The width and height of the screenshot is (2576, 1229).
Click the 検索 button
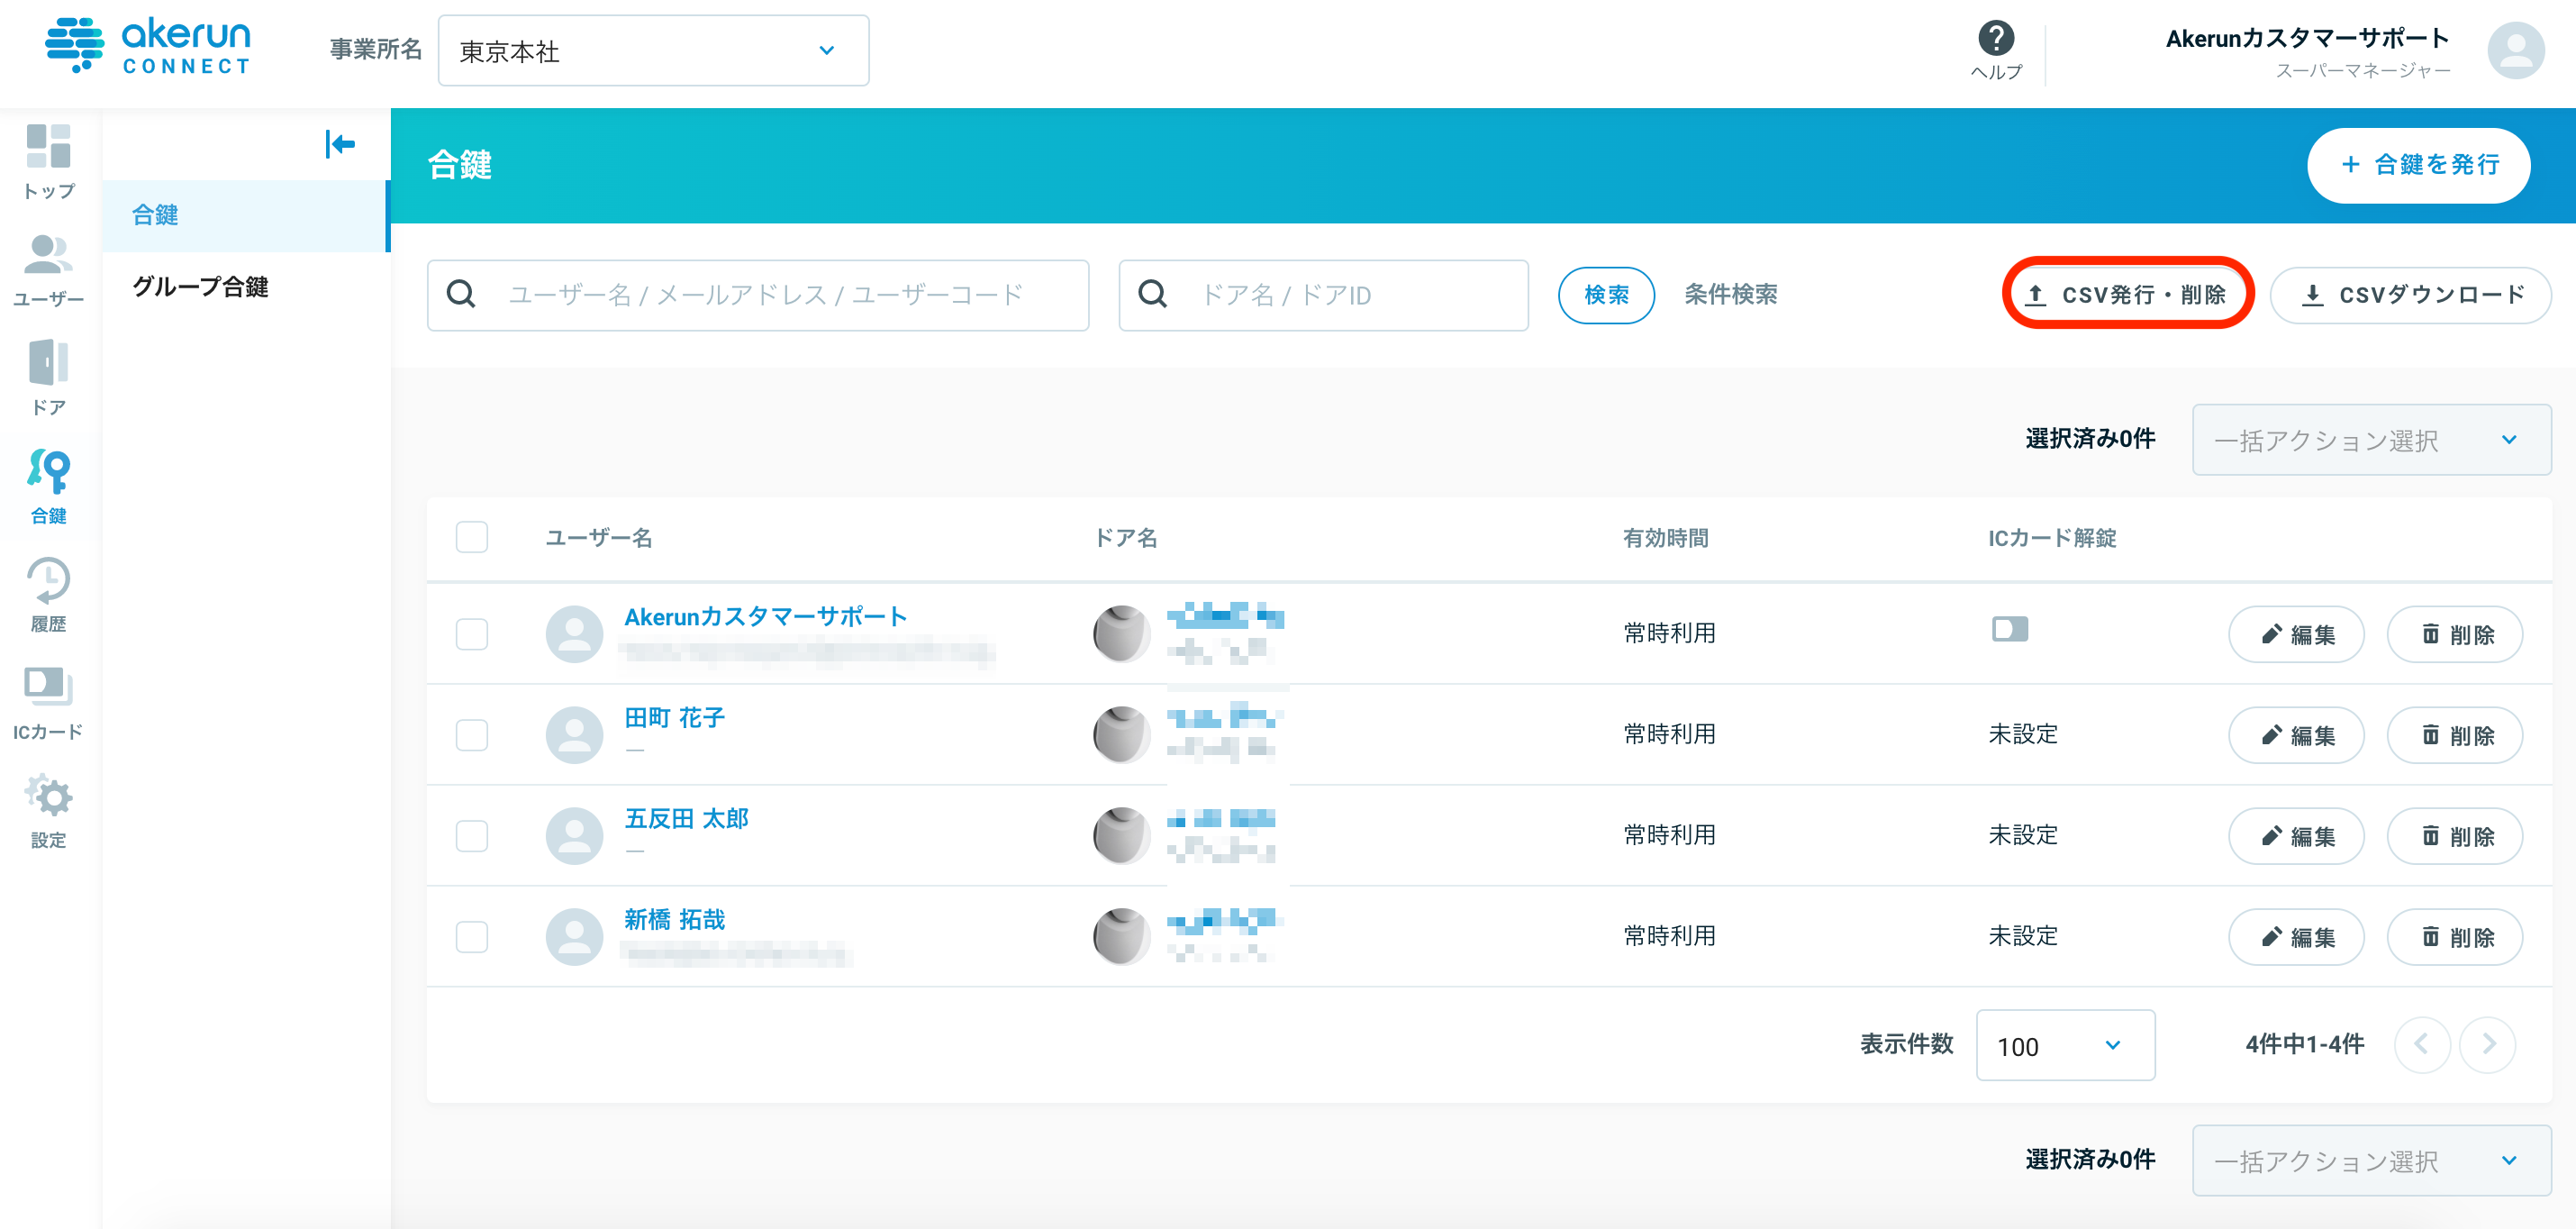[x=1606, y=295]
